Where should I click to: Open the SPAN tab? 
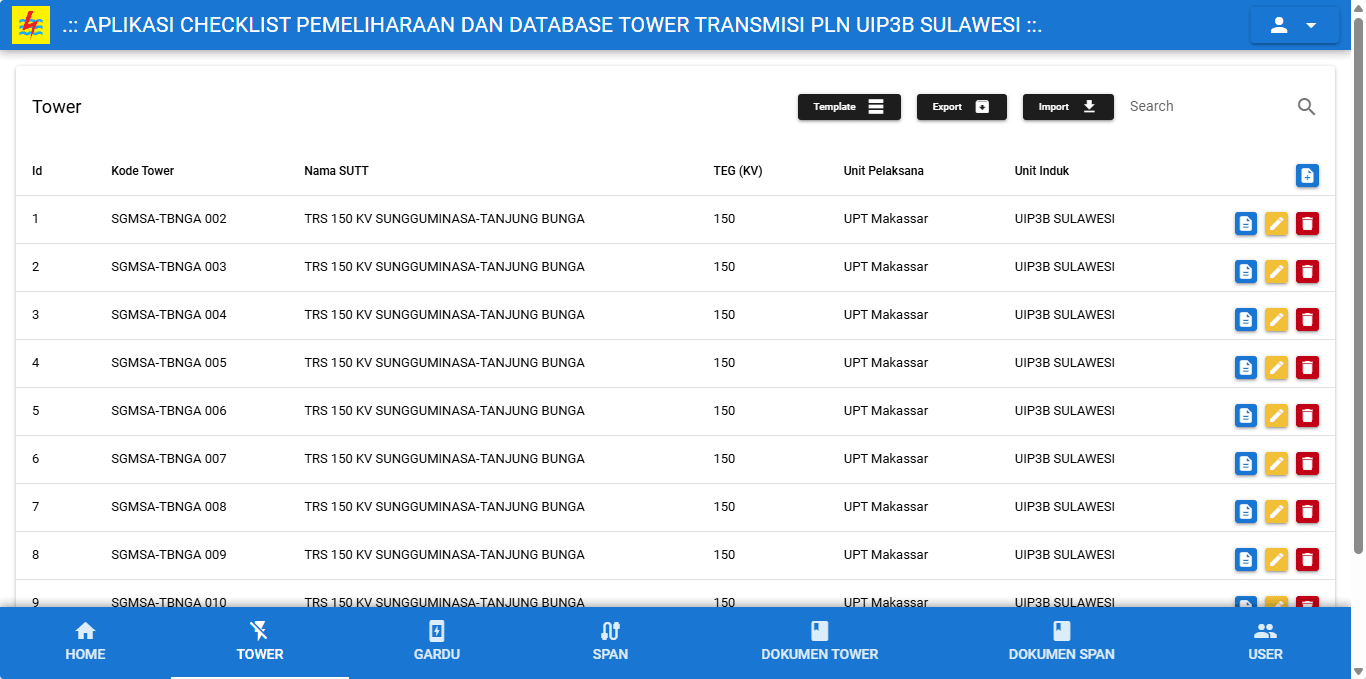[610, 642]
